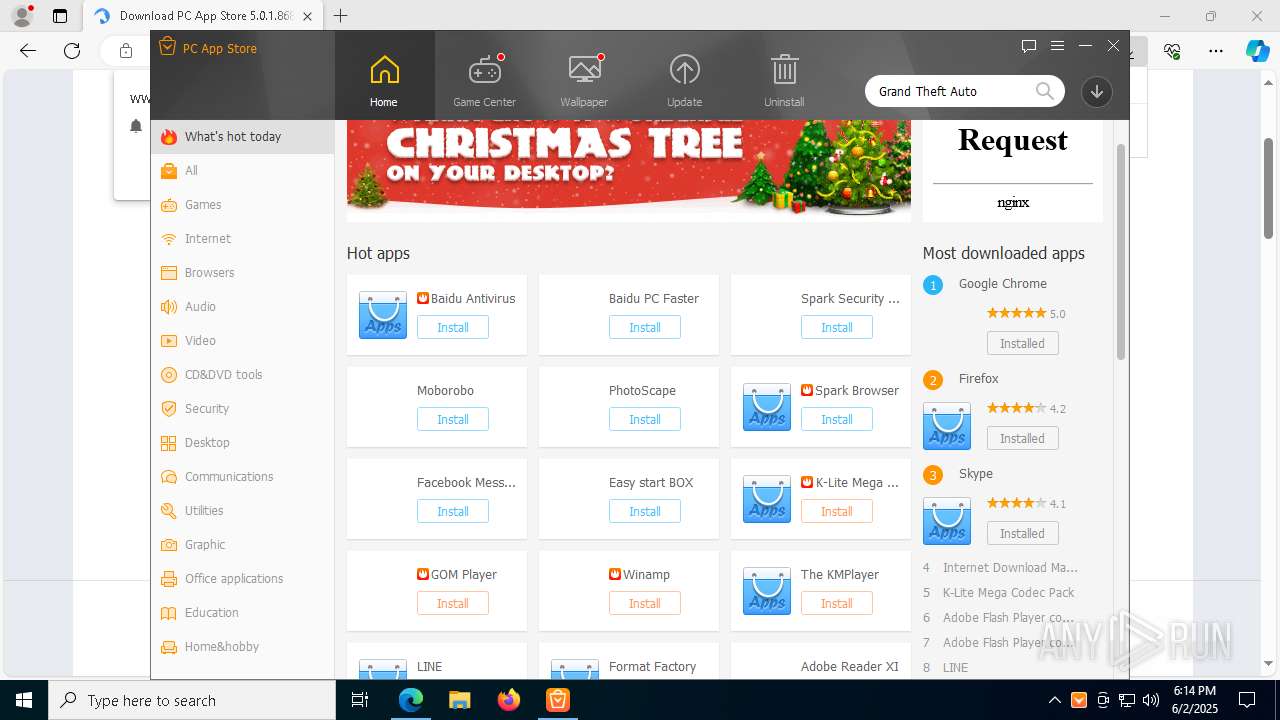Screen dimensions: 1280x720
Task: Open a new Edge browser tab
Action: [341, 16]
